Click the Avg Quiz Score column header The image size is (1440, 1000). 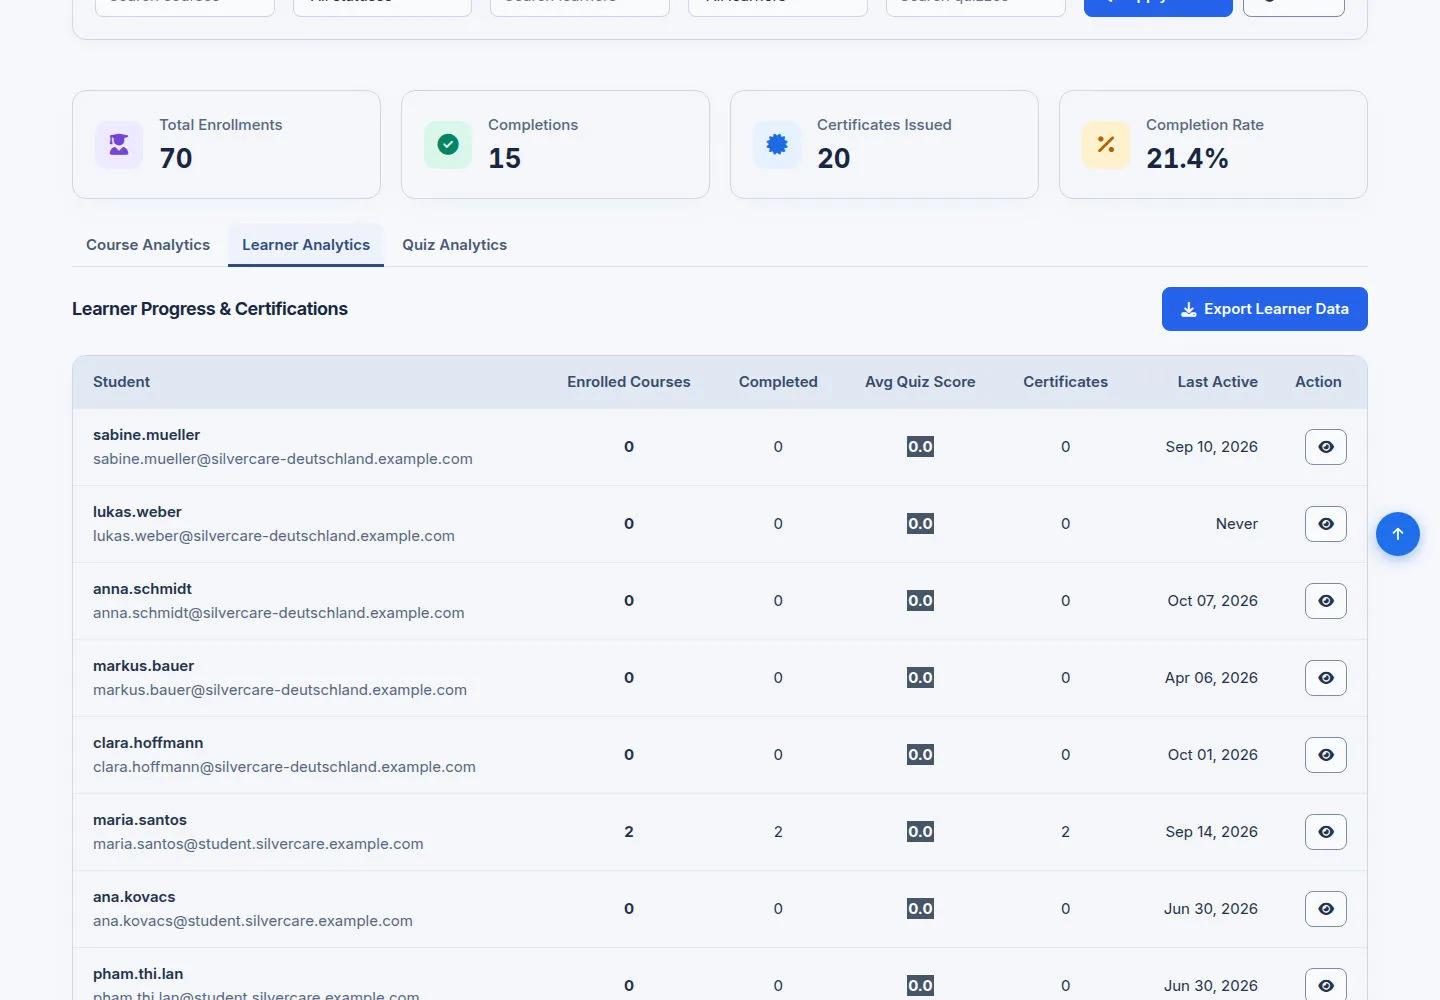click(920, 382)
